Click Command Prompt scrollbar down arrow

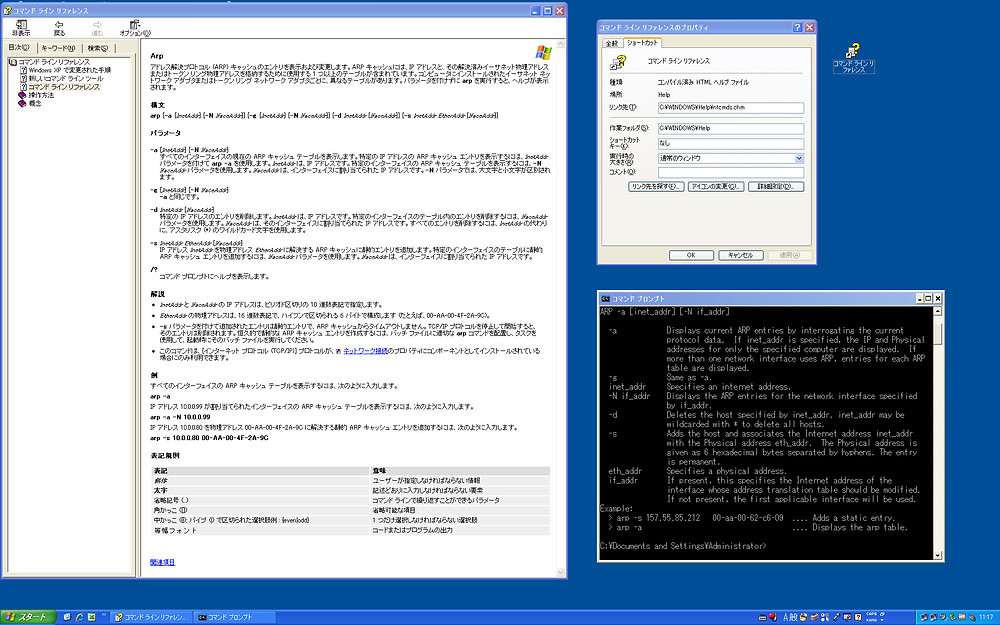[938, 555]
